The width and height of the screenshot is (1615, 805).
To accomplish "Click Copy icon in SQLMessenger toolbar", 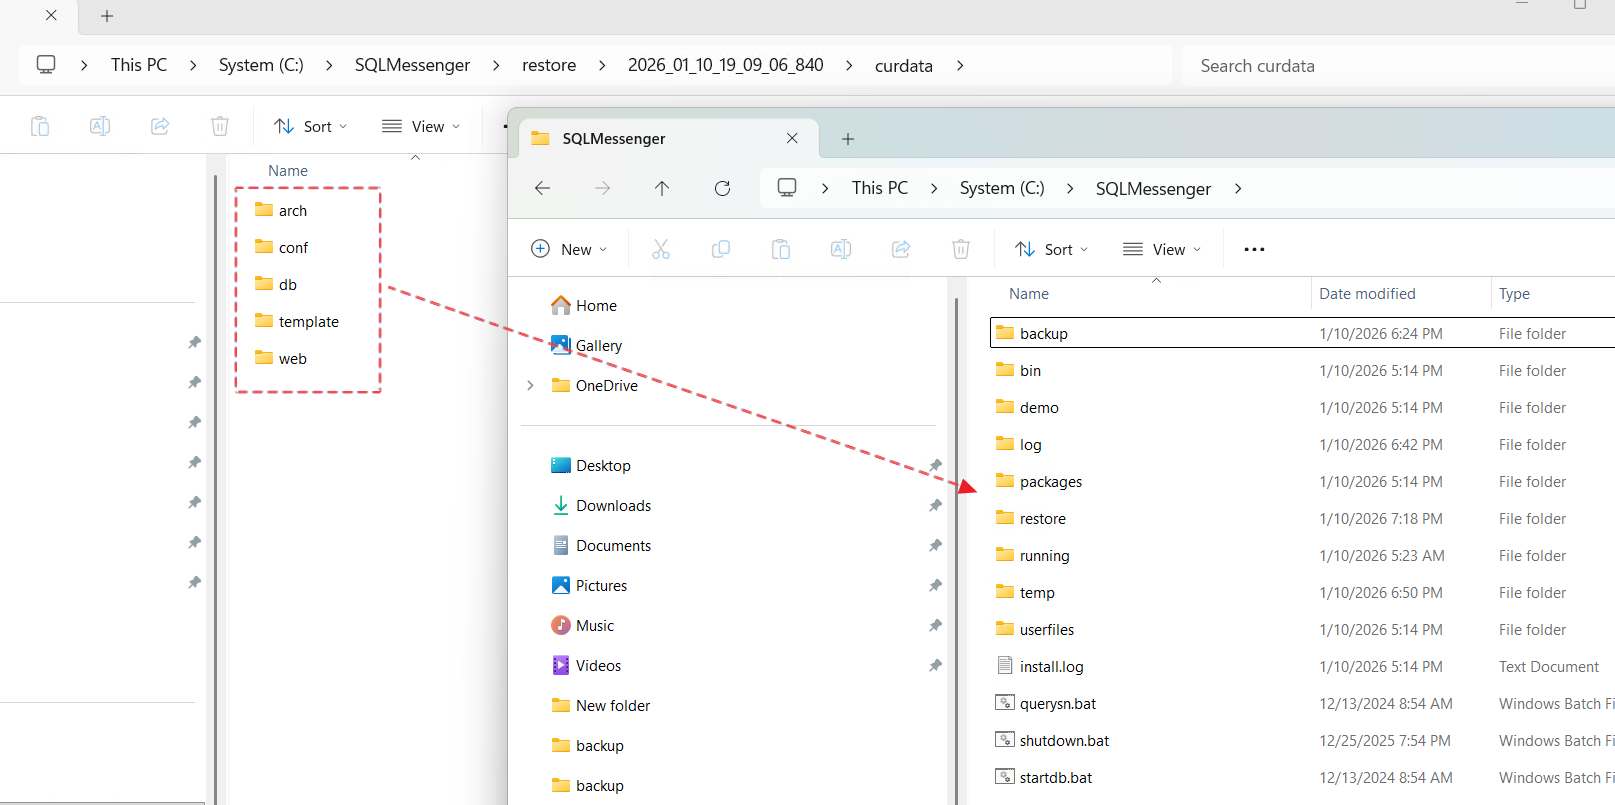I will click(x=721, y=249).
